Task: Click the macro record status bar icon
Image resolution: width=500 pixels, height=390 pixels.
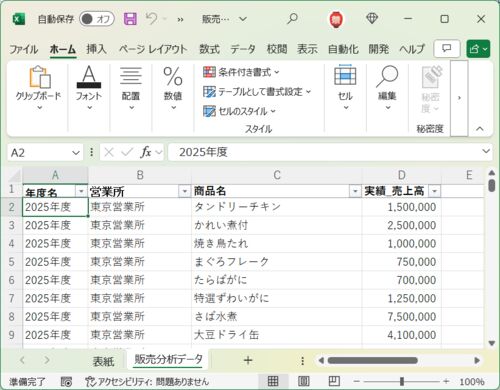Action: [66, 381]
